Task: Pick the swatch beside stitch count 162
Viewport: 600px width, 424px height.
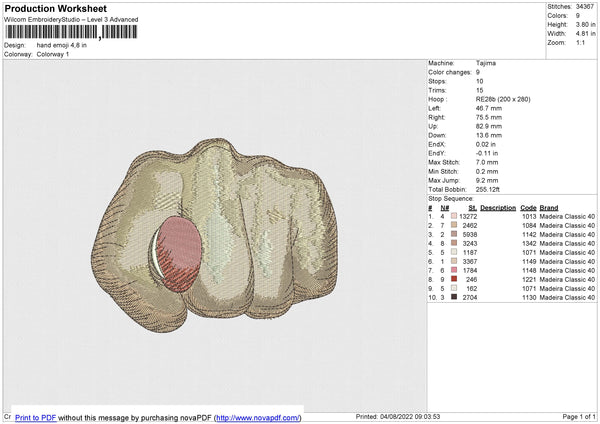Action: tap(454, 288)
